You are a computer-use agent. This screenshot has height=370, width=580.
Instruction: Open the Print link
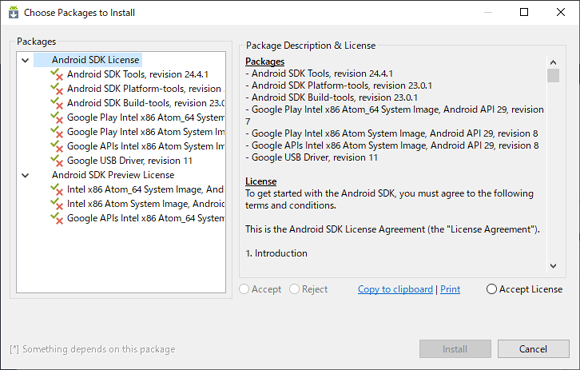(x=450, y=289)
